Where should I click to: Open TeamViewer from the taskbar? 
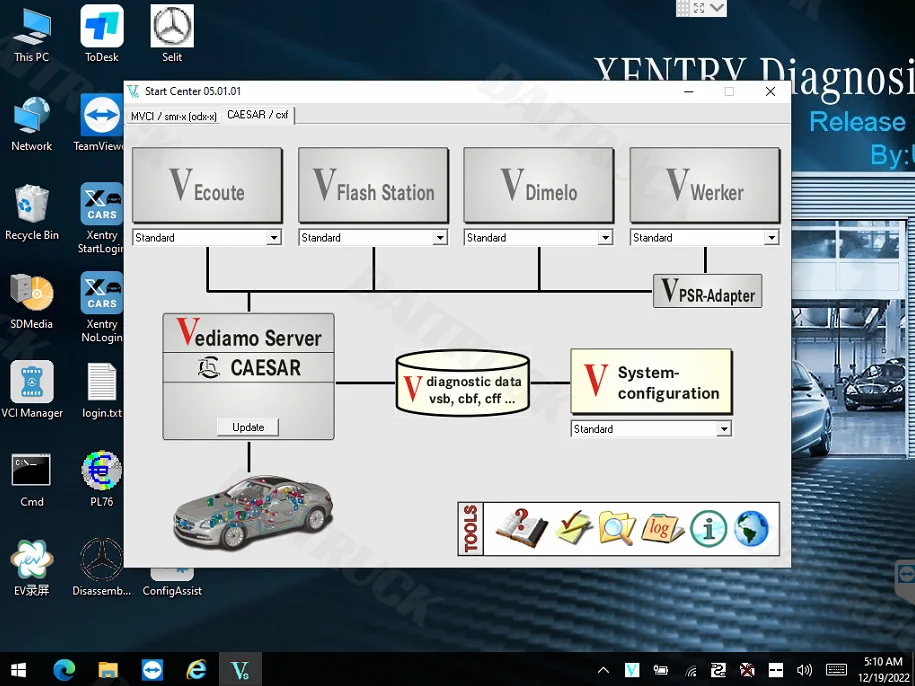pos(152,670)
